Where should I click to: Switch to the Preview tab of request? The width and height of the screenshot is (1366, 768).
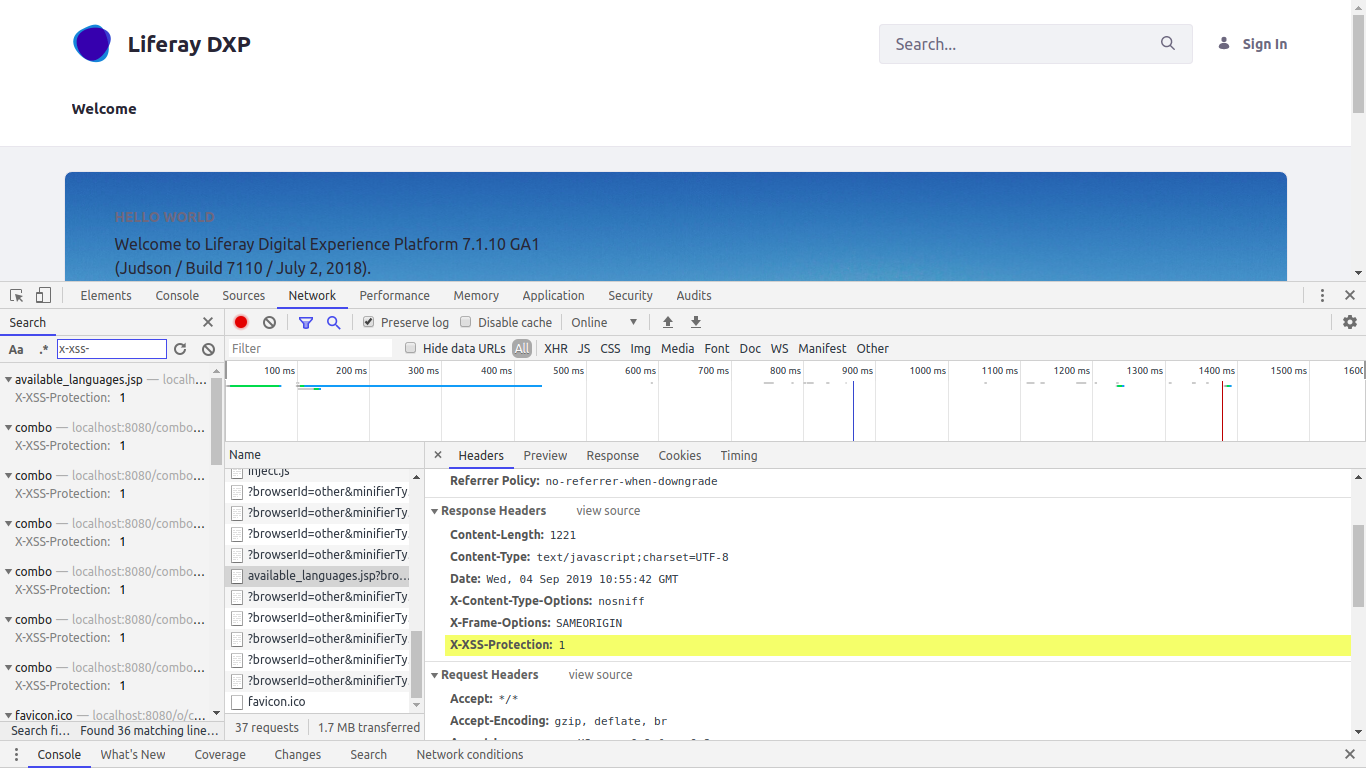(545, 456)
